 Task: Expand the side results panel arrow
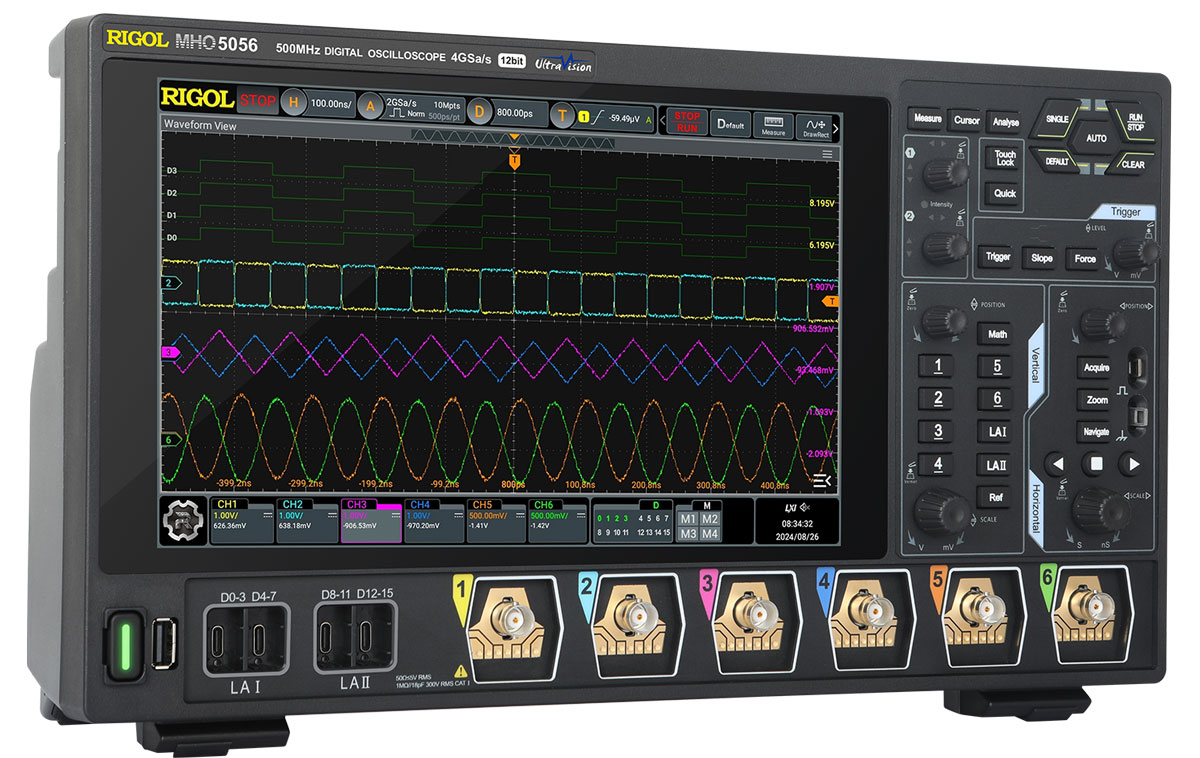[x=822, y=481]
